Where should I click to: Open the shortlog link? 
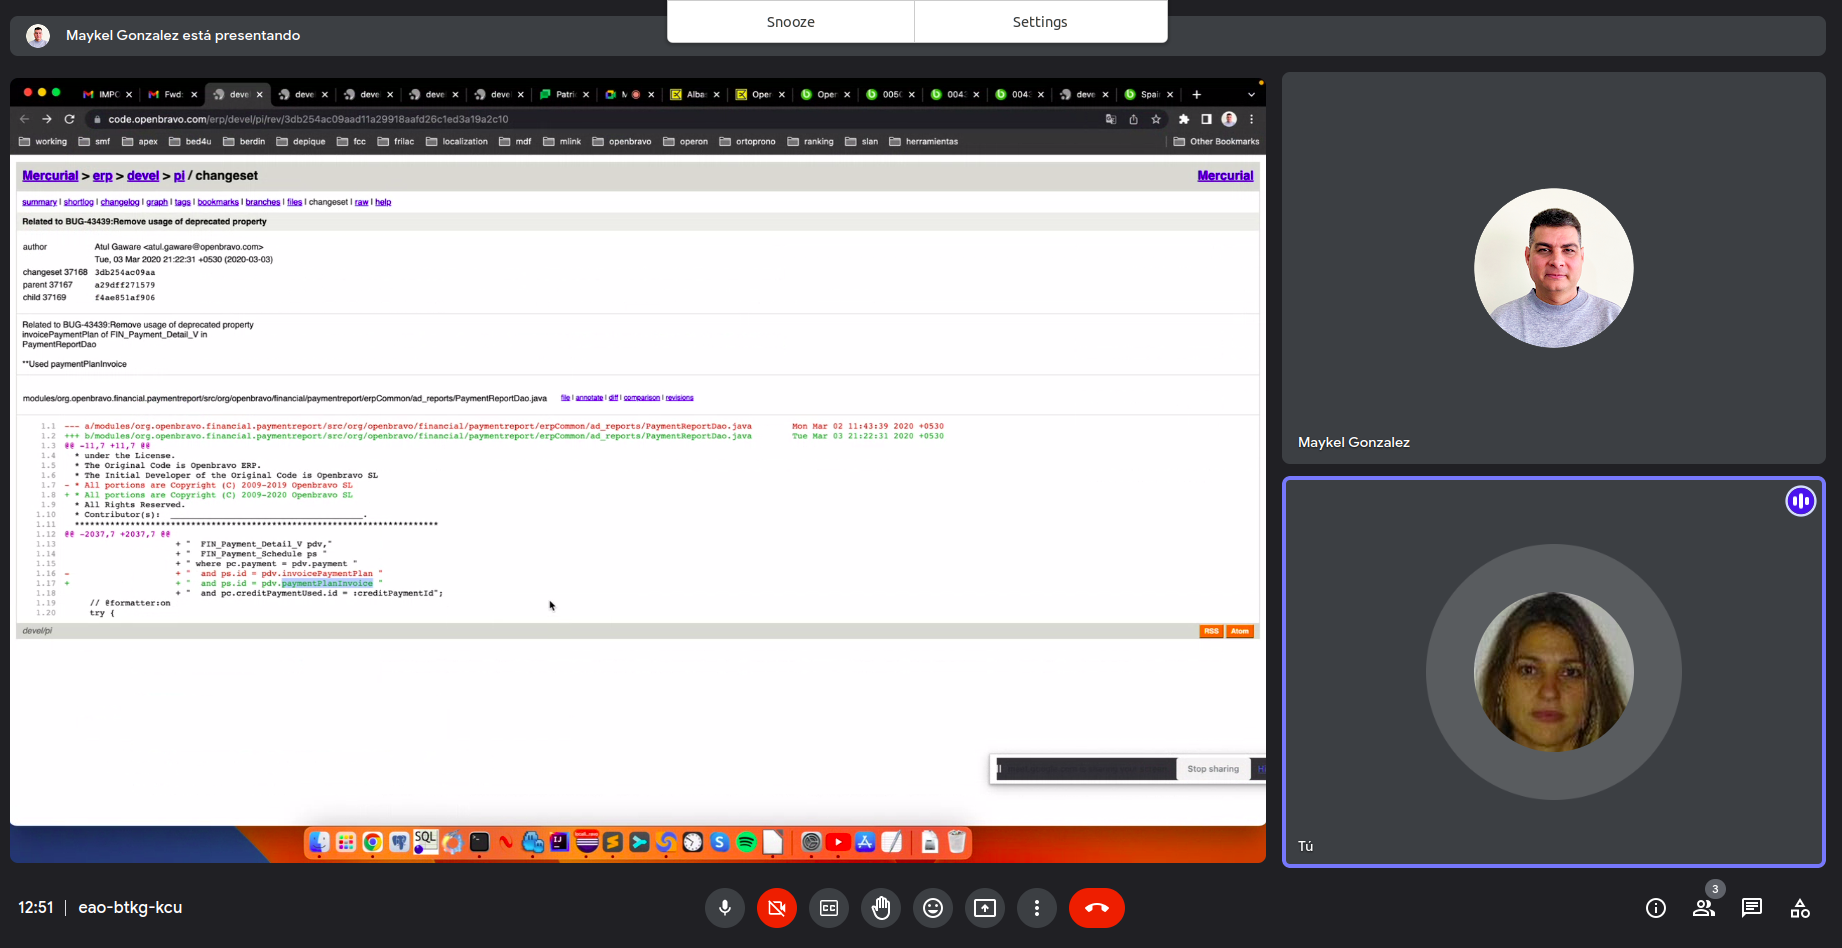pos(78,202)
